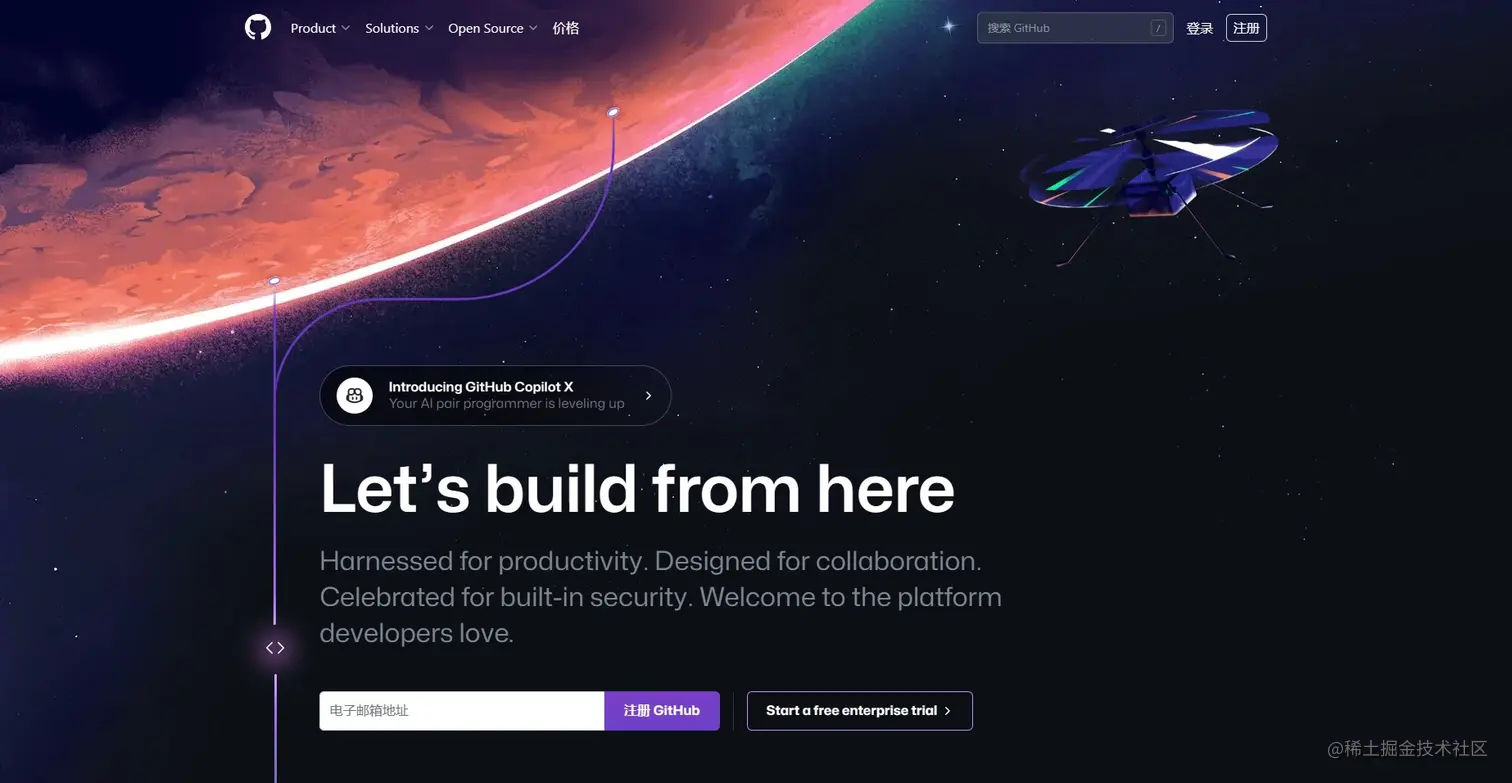Screen dimensions: 1512x783
Task: Expand the Open Source dropdown menu
Action: [493, 28]
